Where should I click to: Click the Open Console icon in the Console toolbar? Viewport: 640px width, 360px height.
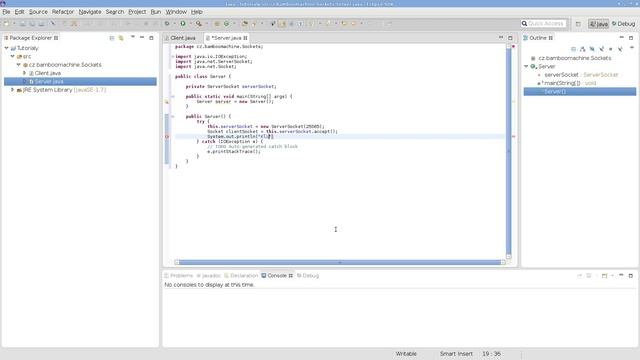[604, 276]
